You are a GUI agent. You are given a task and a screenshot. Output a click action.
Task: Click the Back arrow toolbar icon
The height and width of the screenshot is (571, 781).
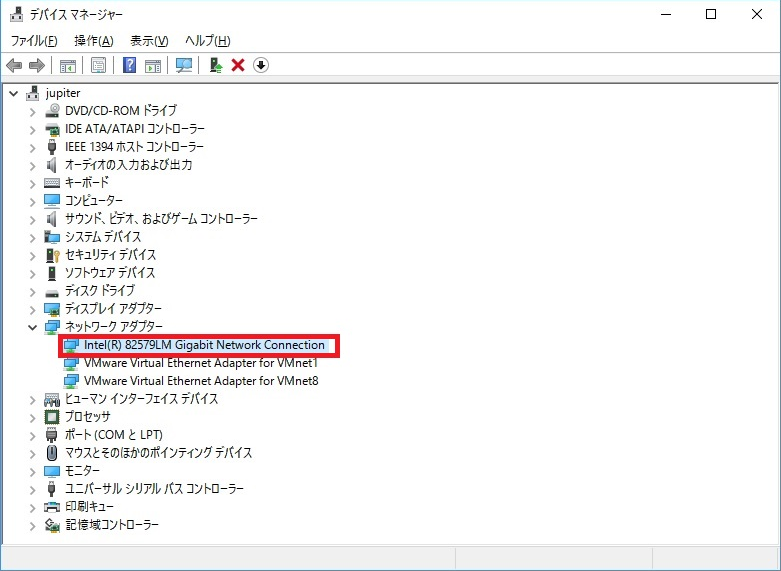coord(14,65)
